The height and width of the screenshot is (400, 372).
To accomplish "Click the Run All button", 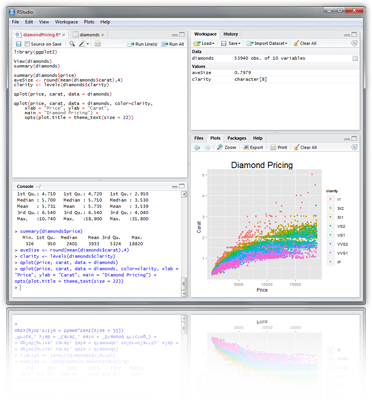I will pyautogui.click(x=173, y=44).
